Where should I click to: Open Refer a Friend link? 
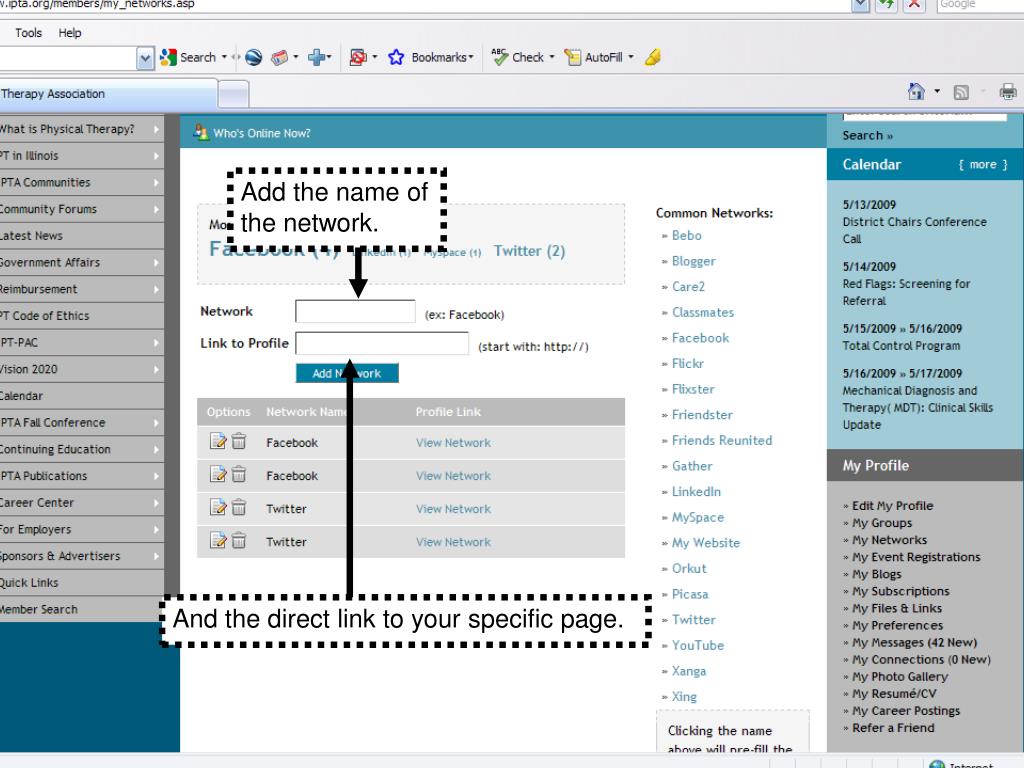click(x=893, y=728)
